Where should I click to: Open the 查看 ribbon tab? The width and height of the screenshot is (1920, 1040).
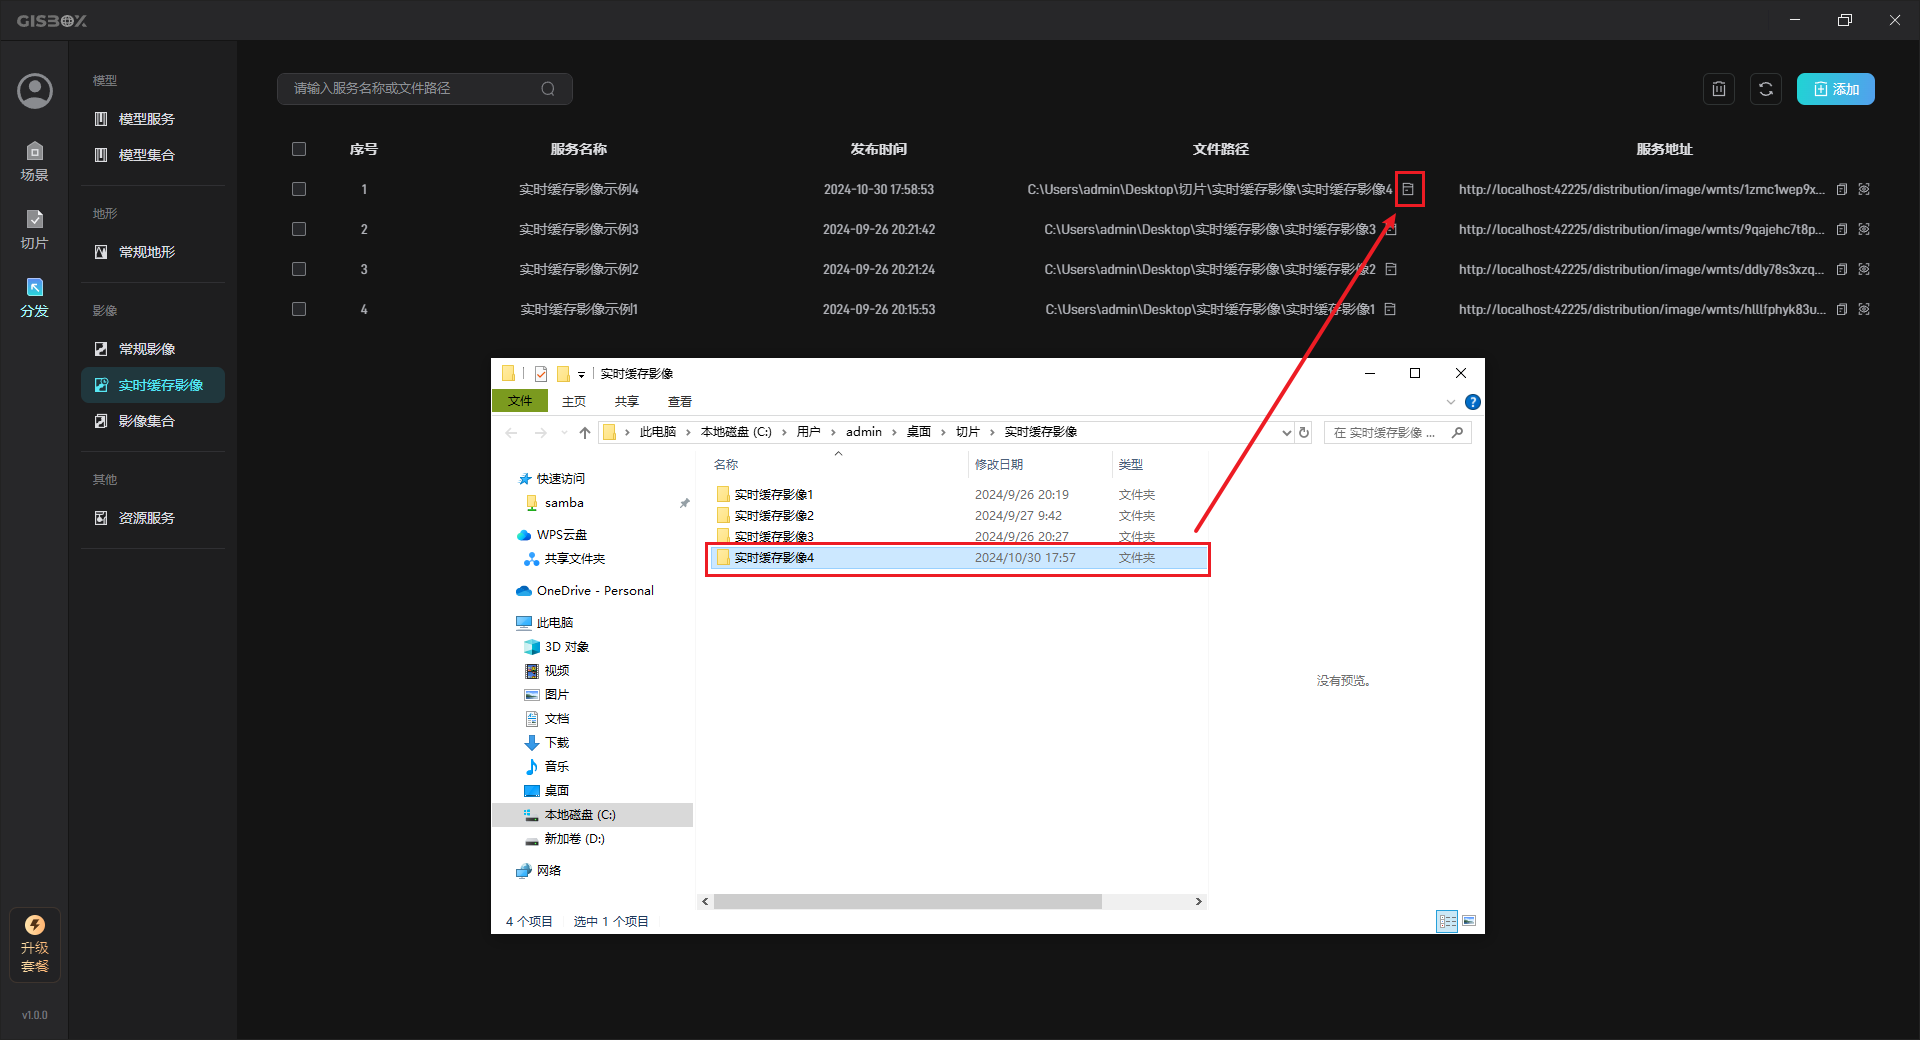click(x=680, y=401)
